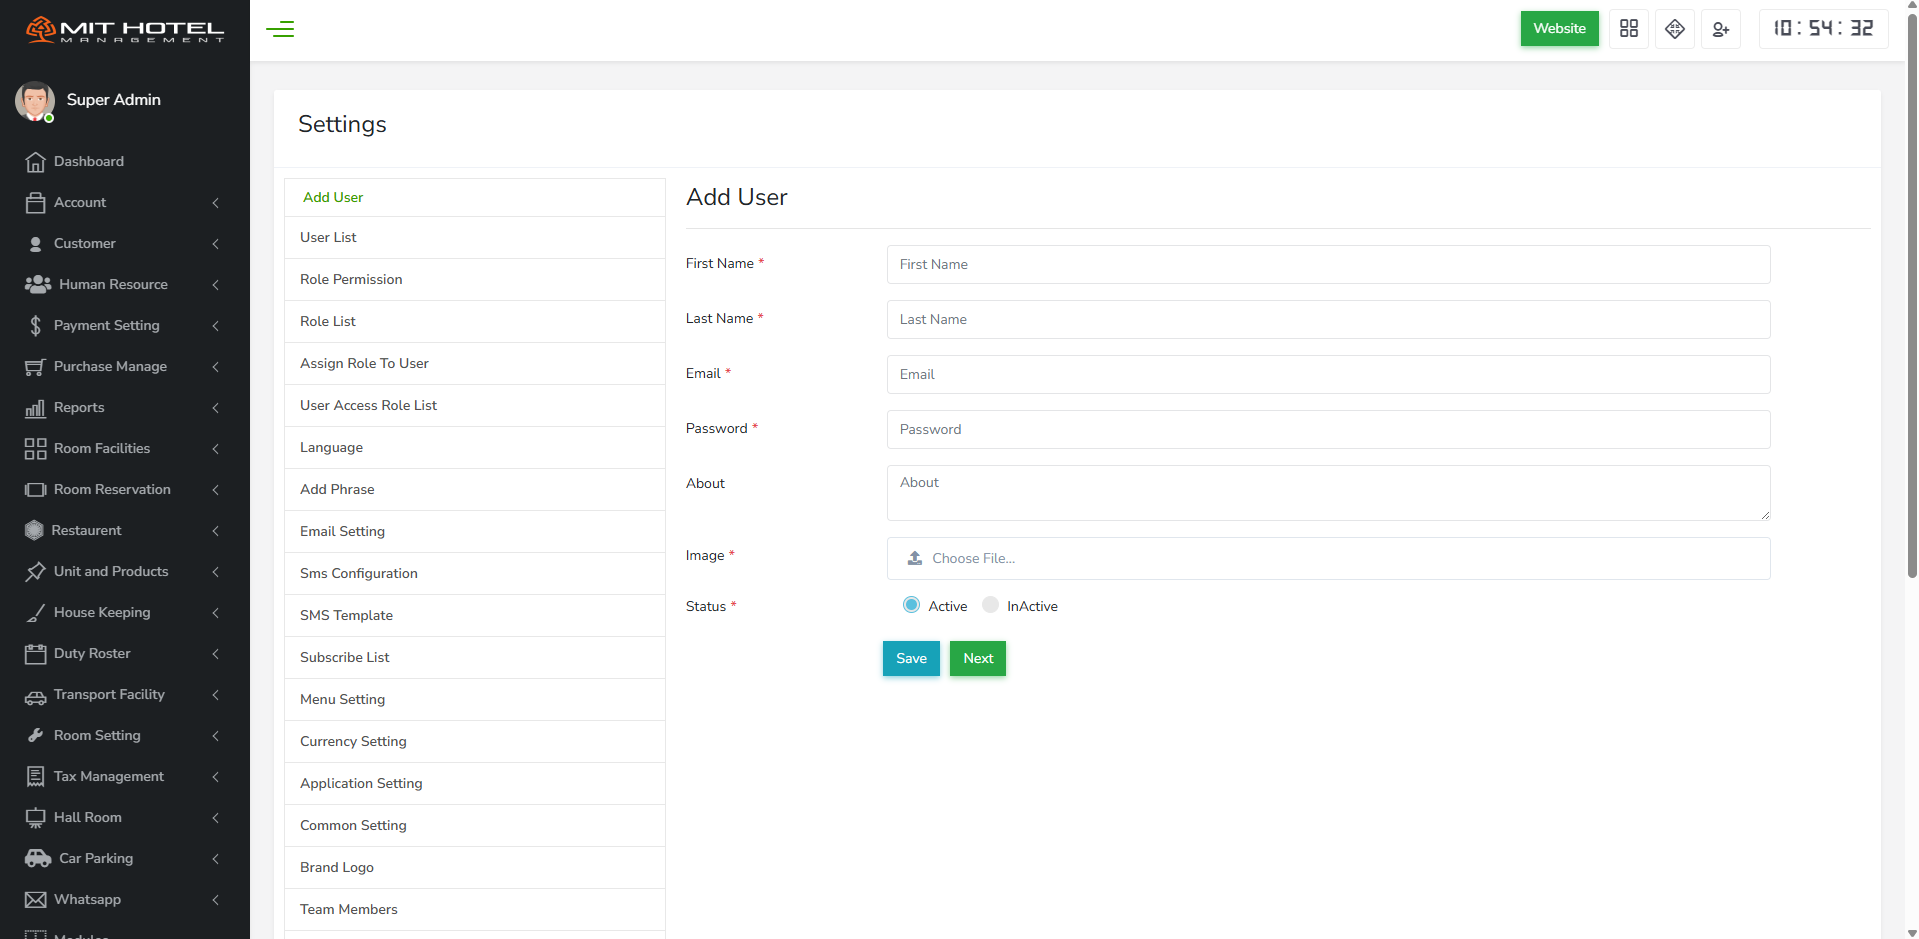The width and height of the screenshot is (1919, 939).
Task: Click the Room Reservation ticket icon
Action: click(35, 490)
